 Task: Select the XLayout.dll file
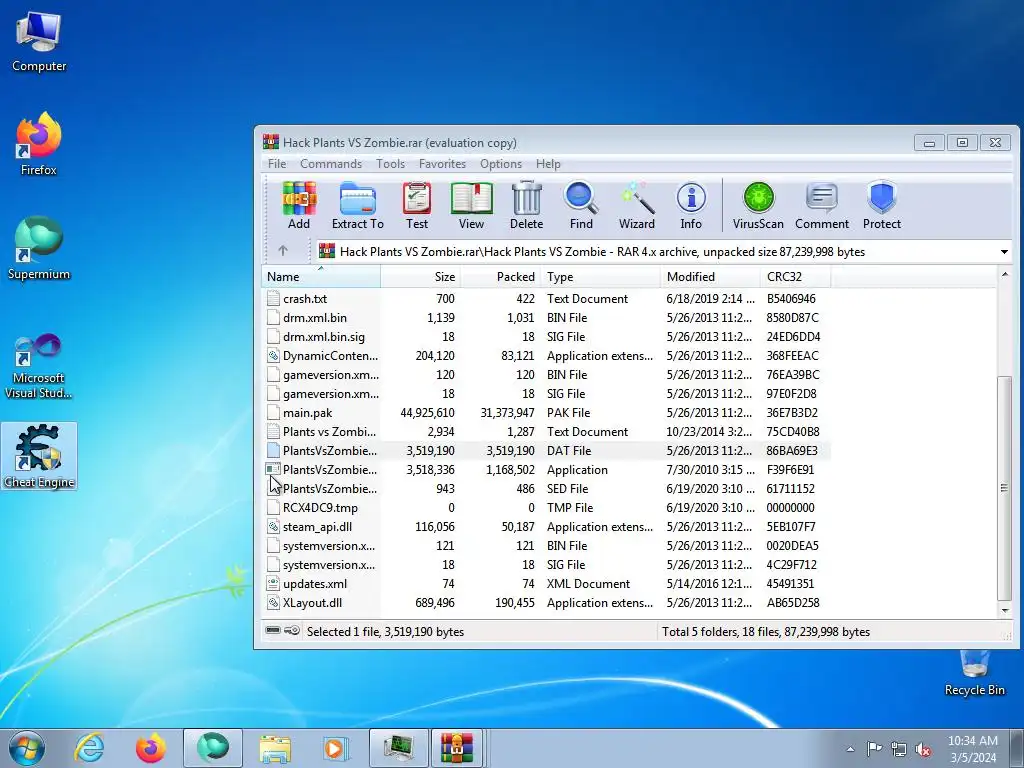[546, 602]
